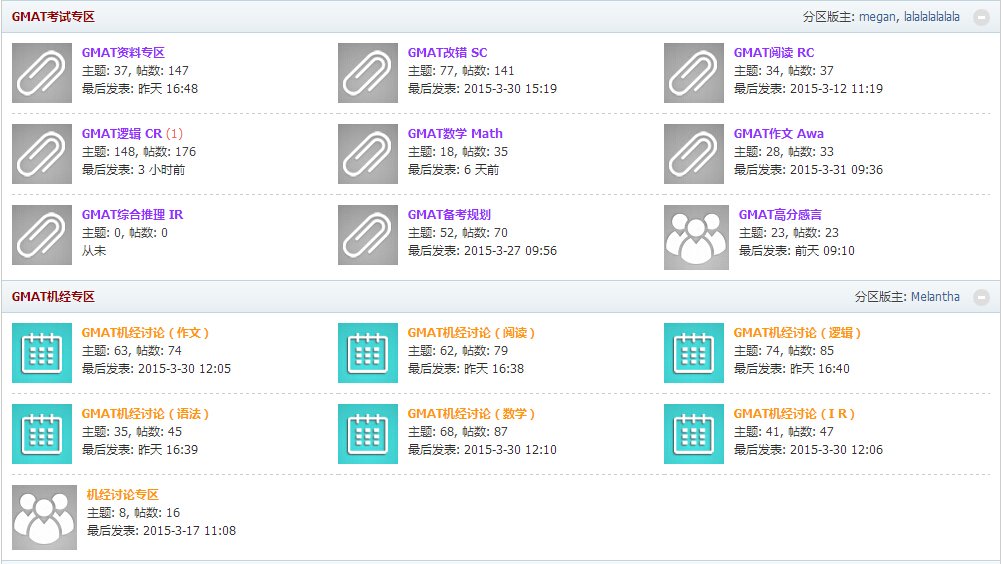
Task: Open the GMAT逻辑 CR forum link
Action: click(x=121, y=134)
